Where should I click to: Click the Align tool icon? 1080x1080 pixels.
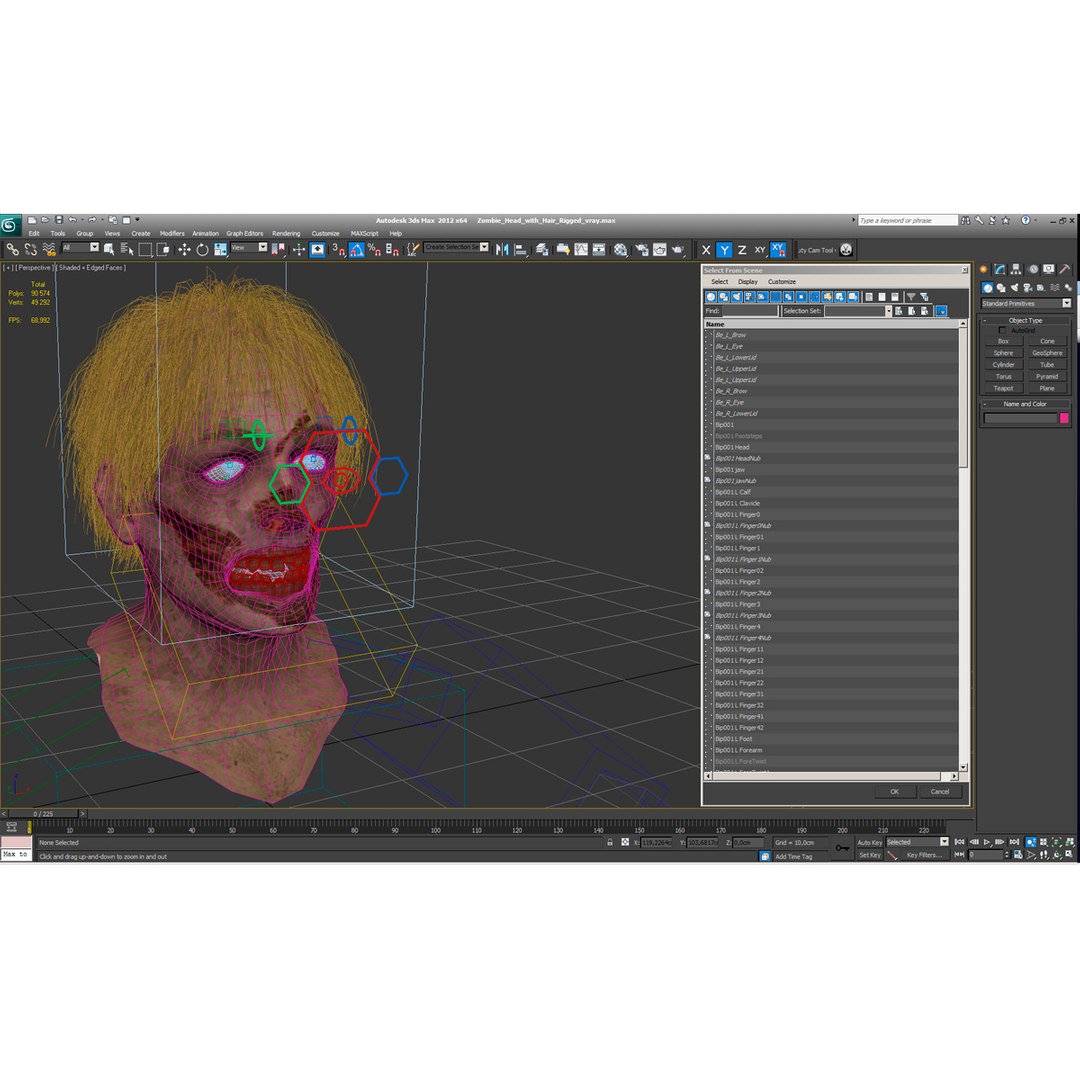[x=521, y=249]
